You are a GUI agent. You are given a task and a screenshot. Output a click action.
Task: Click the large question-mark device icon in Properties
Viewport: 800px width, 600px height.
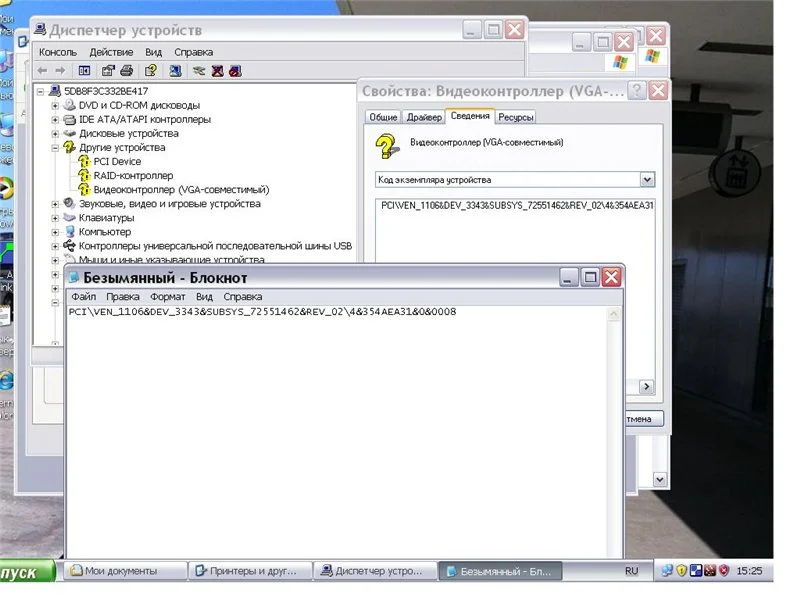click(387, 146)
